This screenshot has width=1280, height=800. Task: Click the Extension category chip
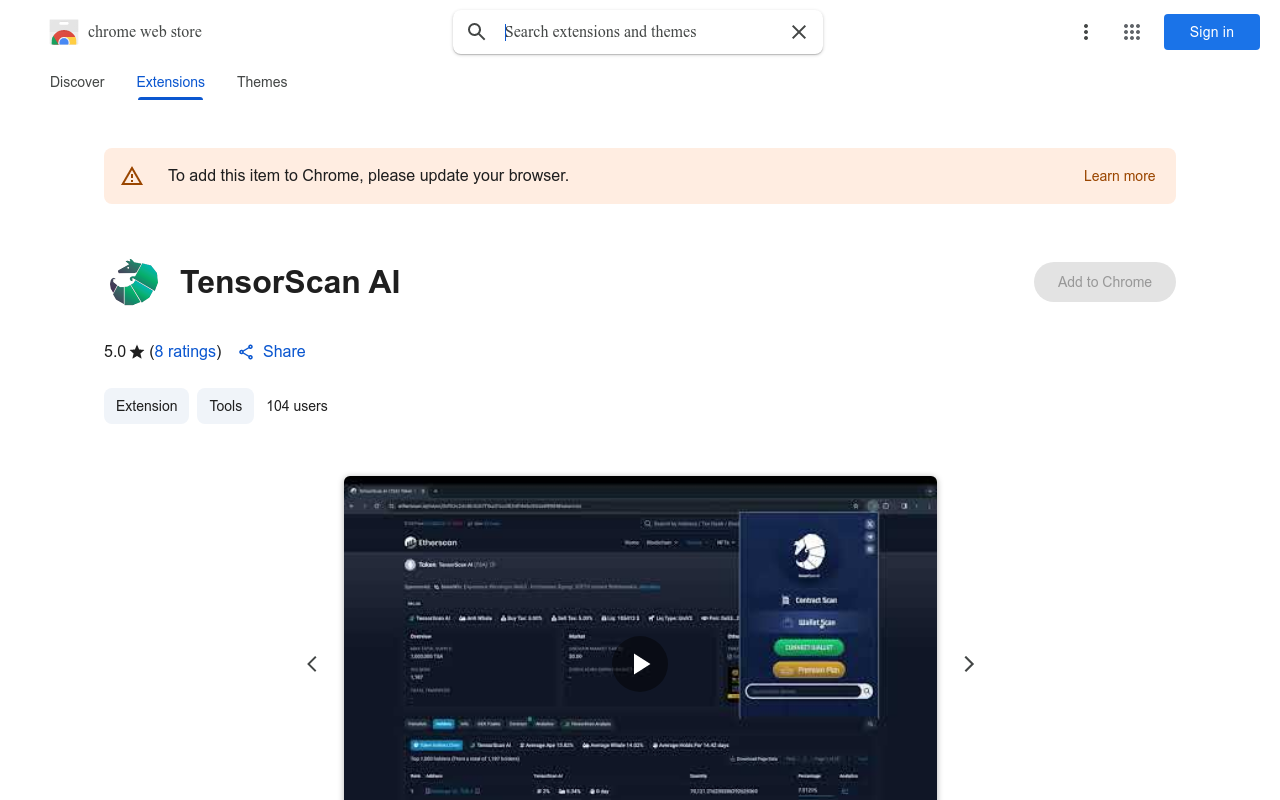tap(146, 406)
